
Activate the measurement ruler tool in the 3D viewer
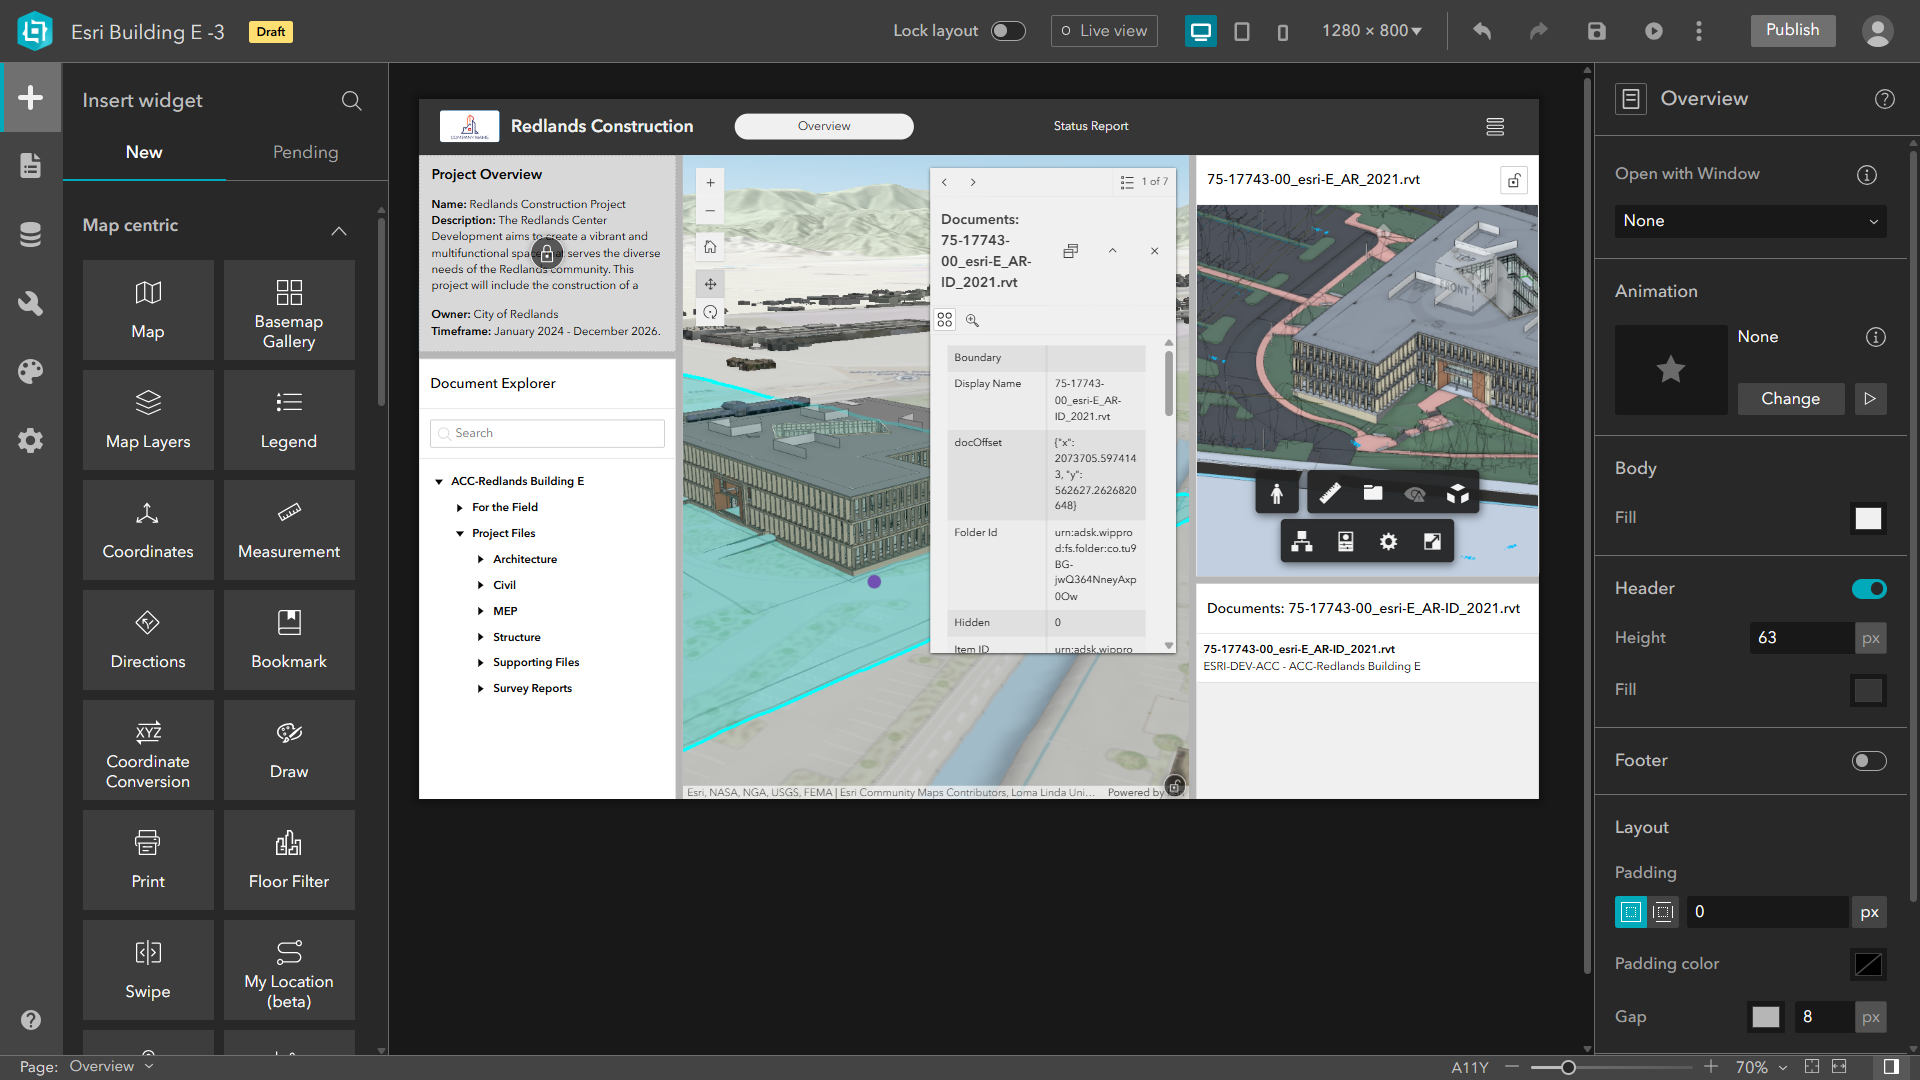pyautogui.click(x=1330, y=492)
